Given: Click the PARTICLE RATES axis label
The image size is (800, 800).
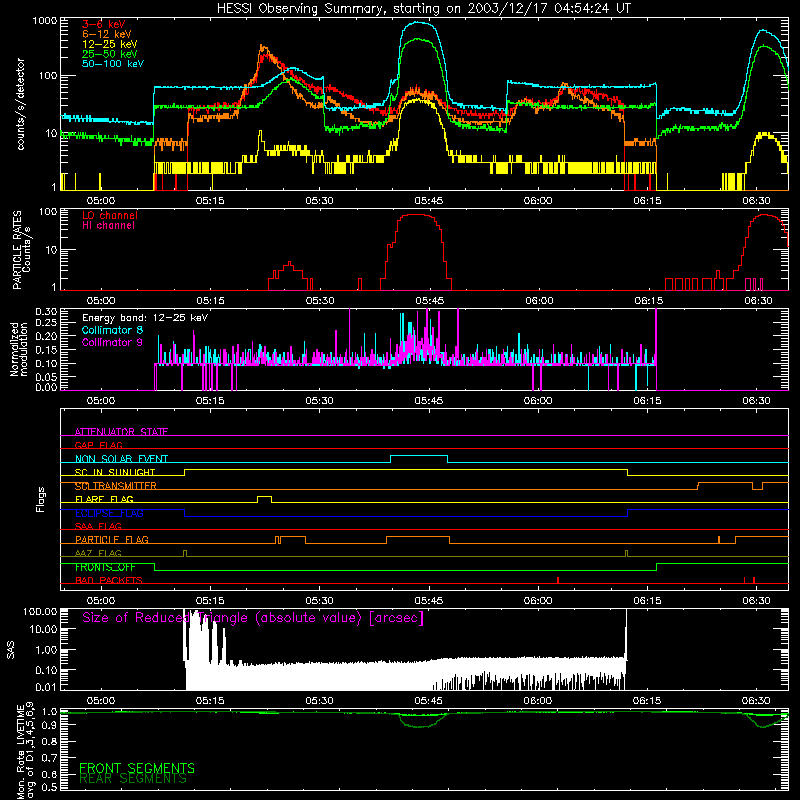Looking at the screenshot, I should click(x=21, y=249).
